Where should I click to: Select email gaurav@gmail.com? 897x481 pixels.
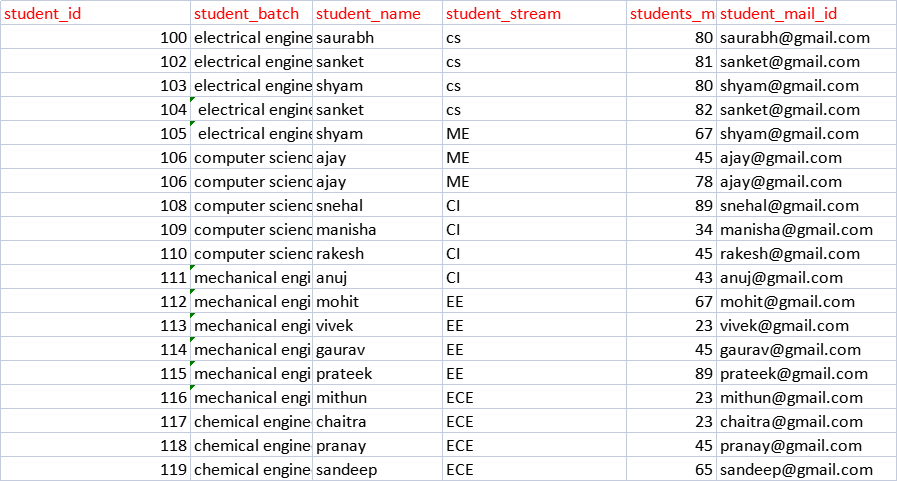point(807,349)
